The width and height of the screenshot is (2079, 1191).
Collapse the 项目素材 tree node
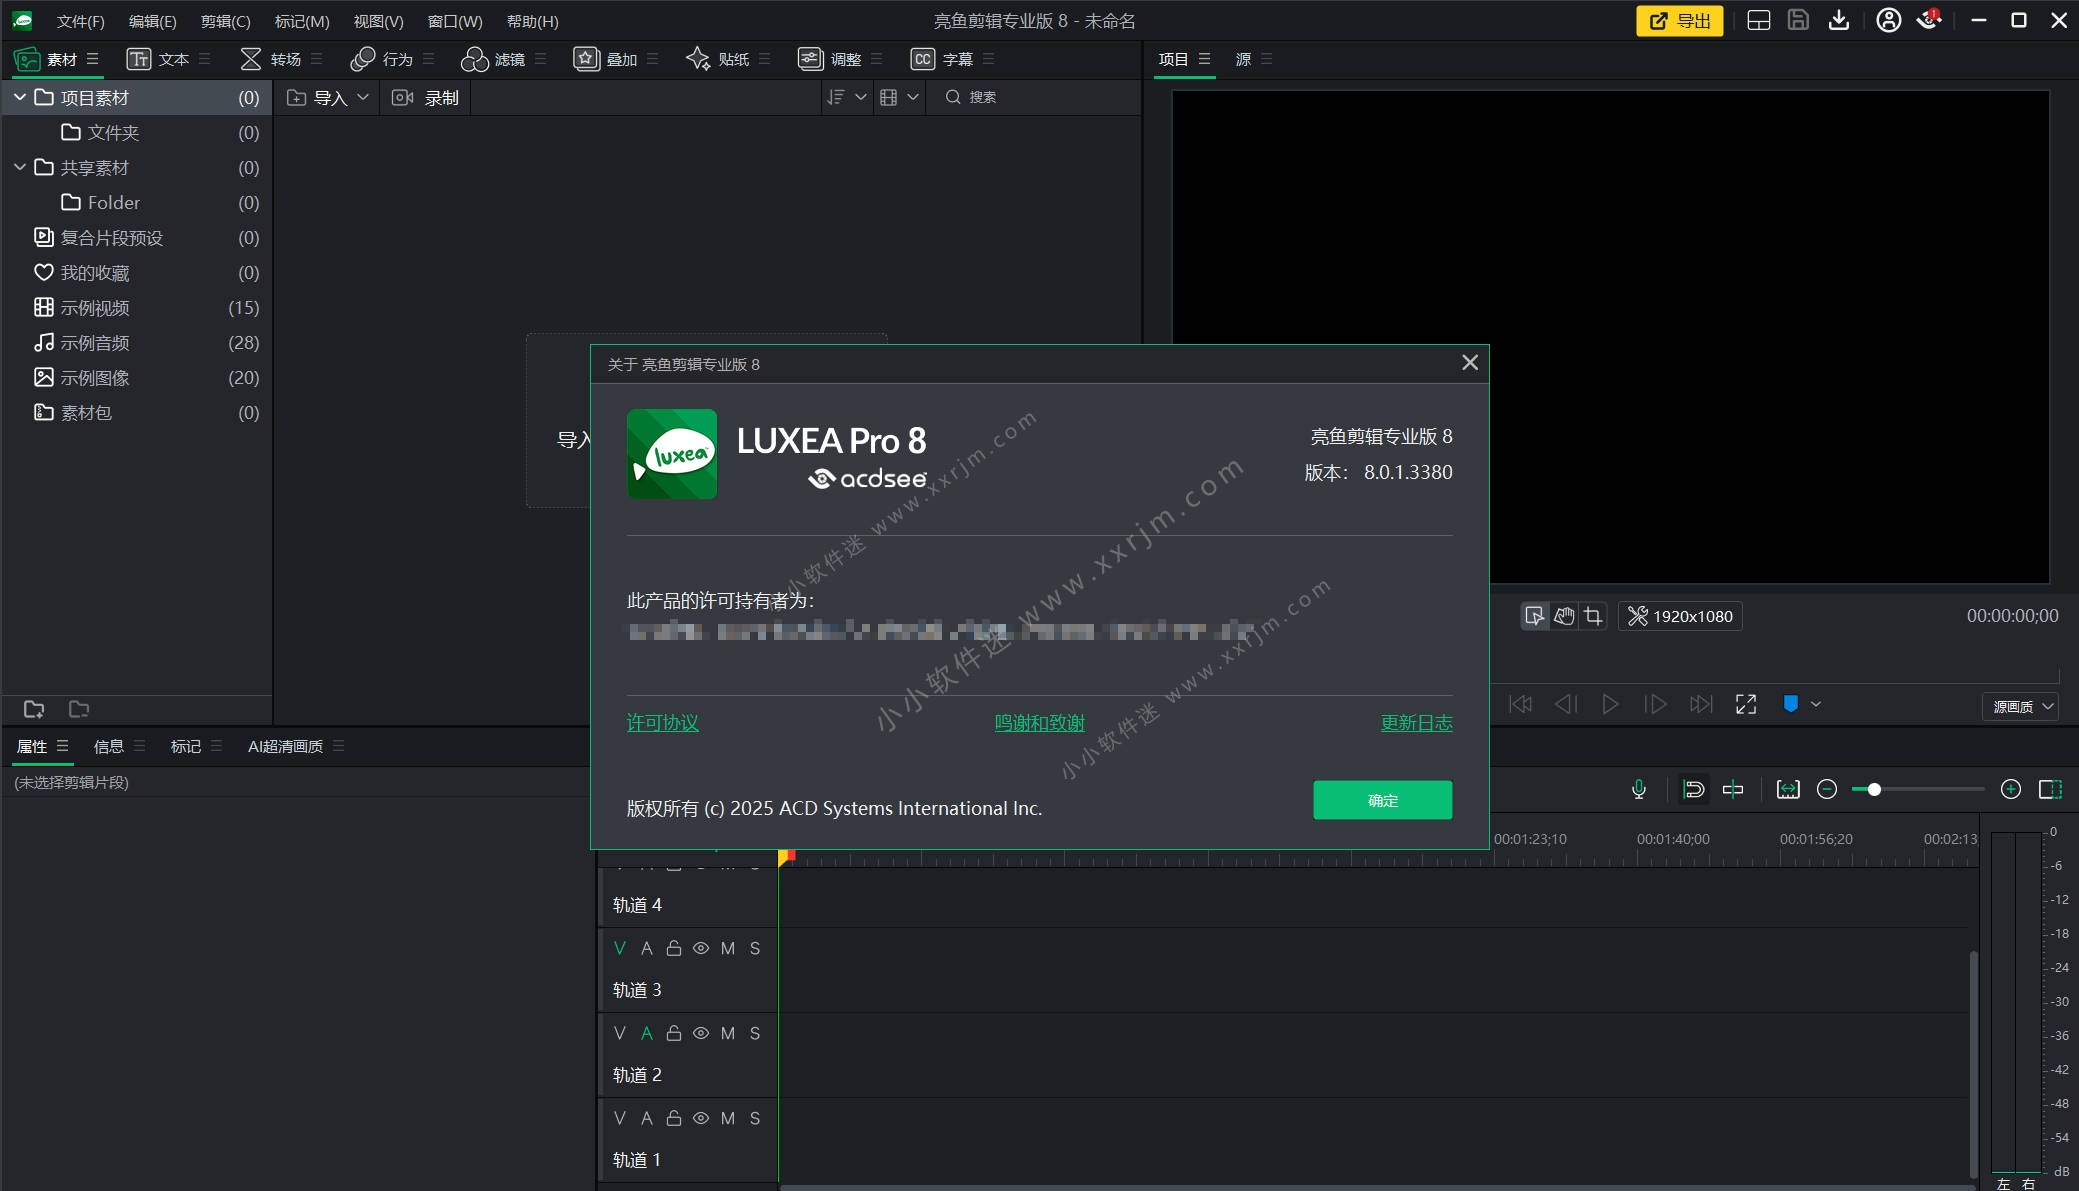pos(19,97)
